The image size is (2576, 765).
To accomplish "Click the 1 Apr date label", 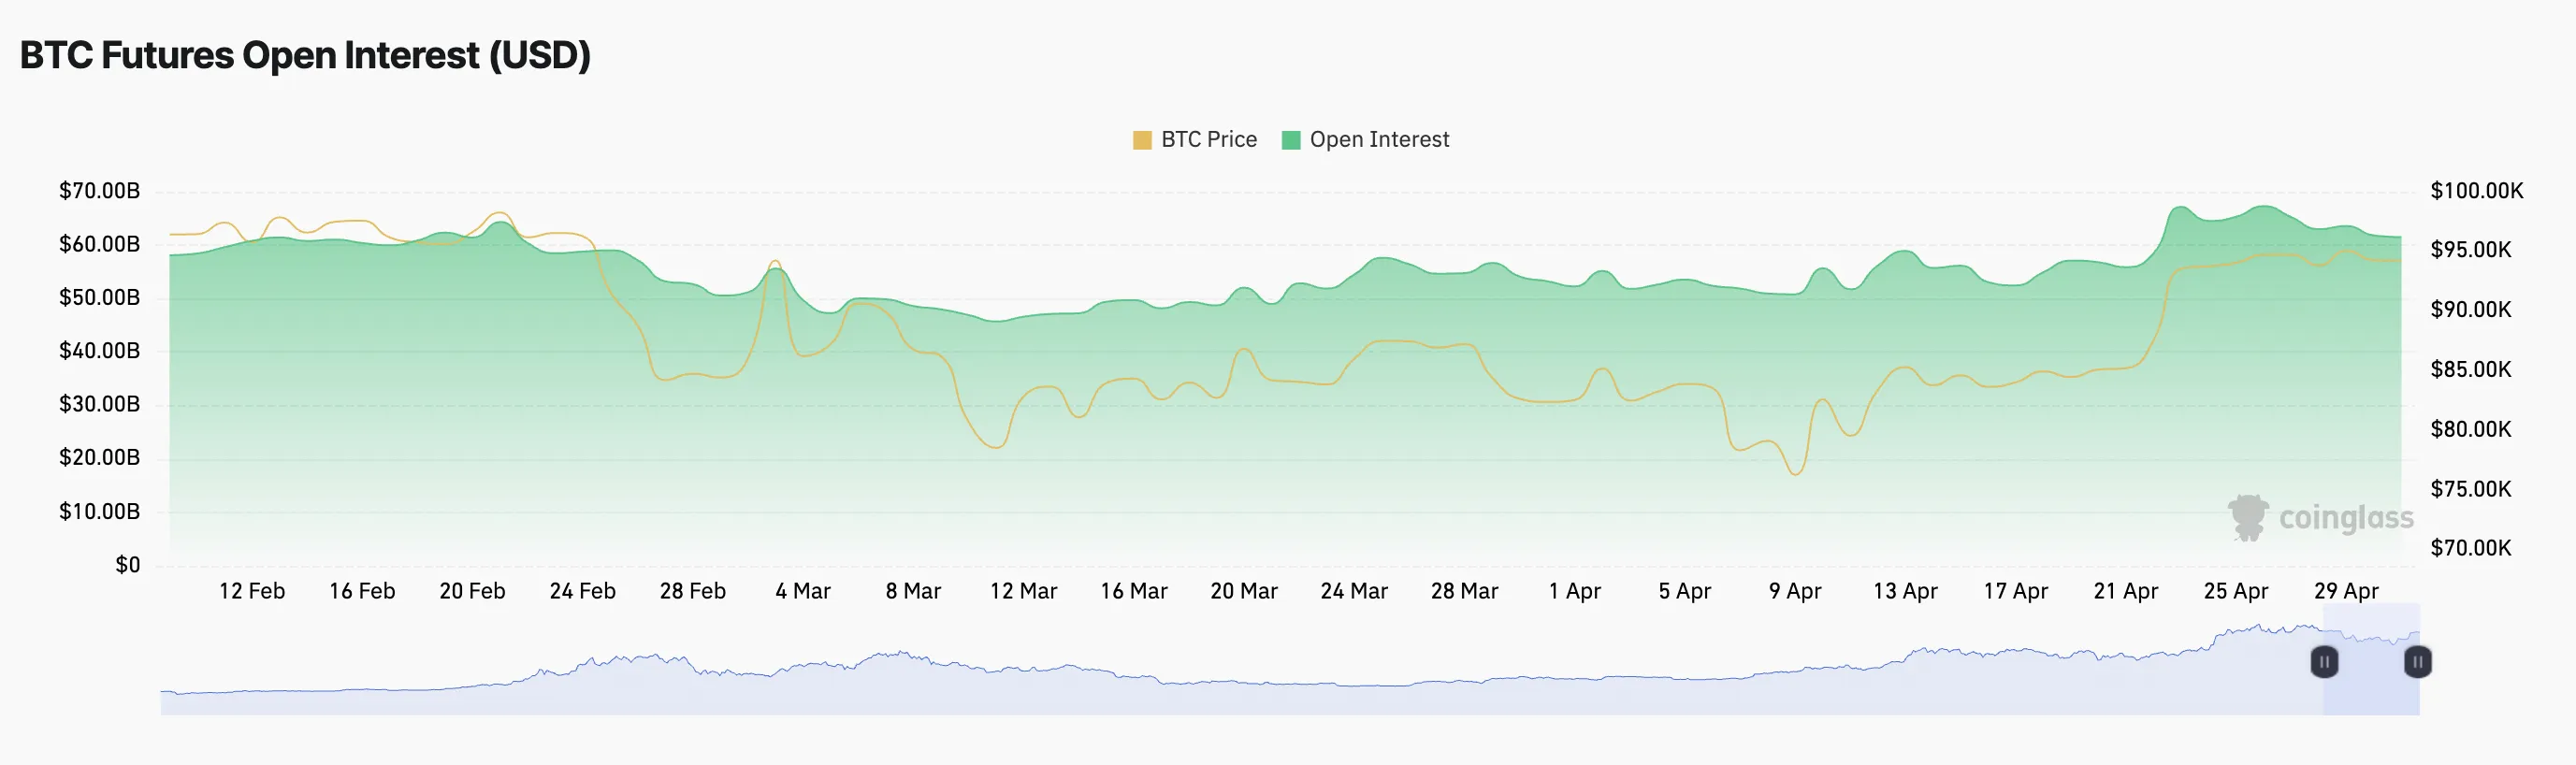I will point(1574,591).
